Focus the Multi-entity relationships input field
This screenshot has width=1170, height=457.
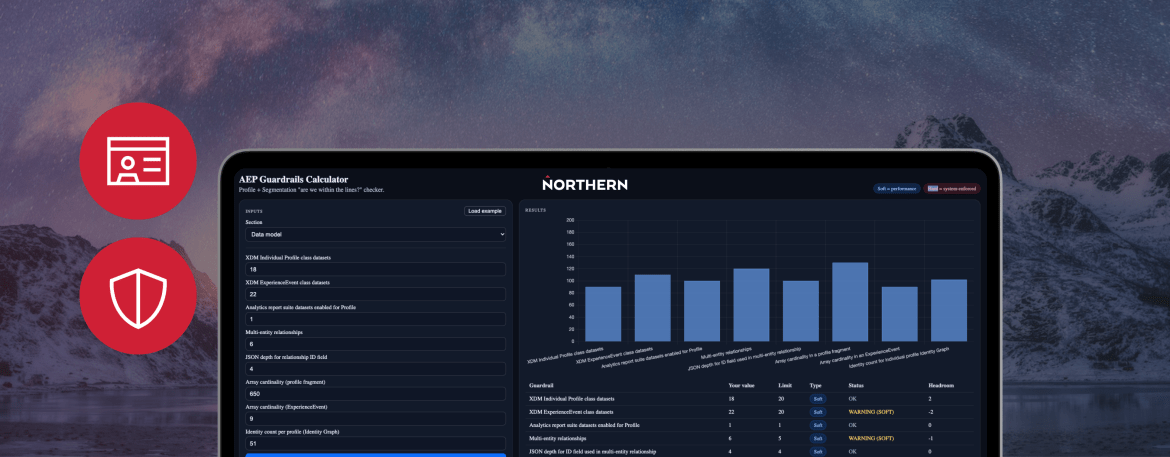(x=375, y=344)
